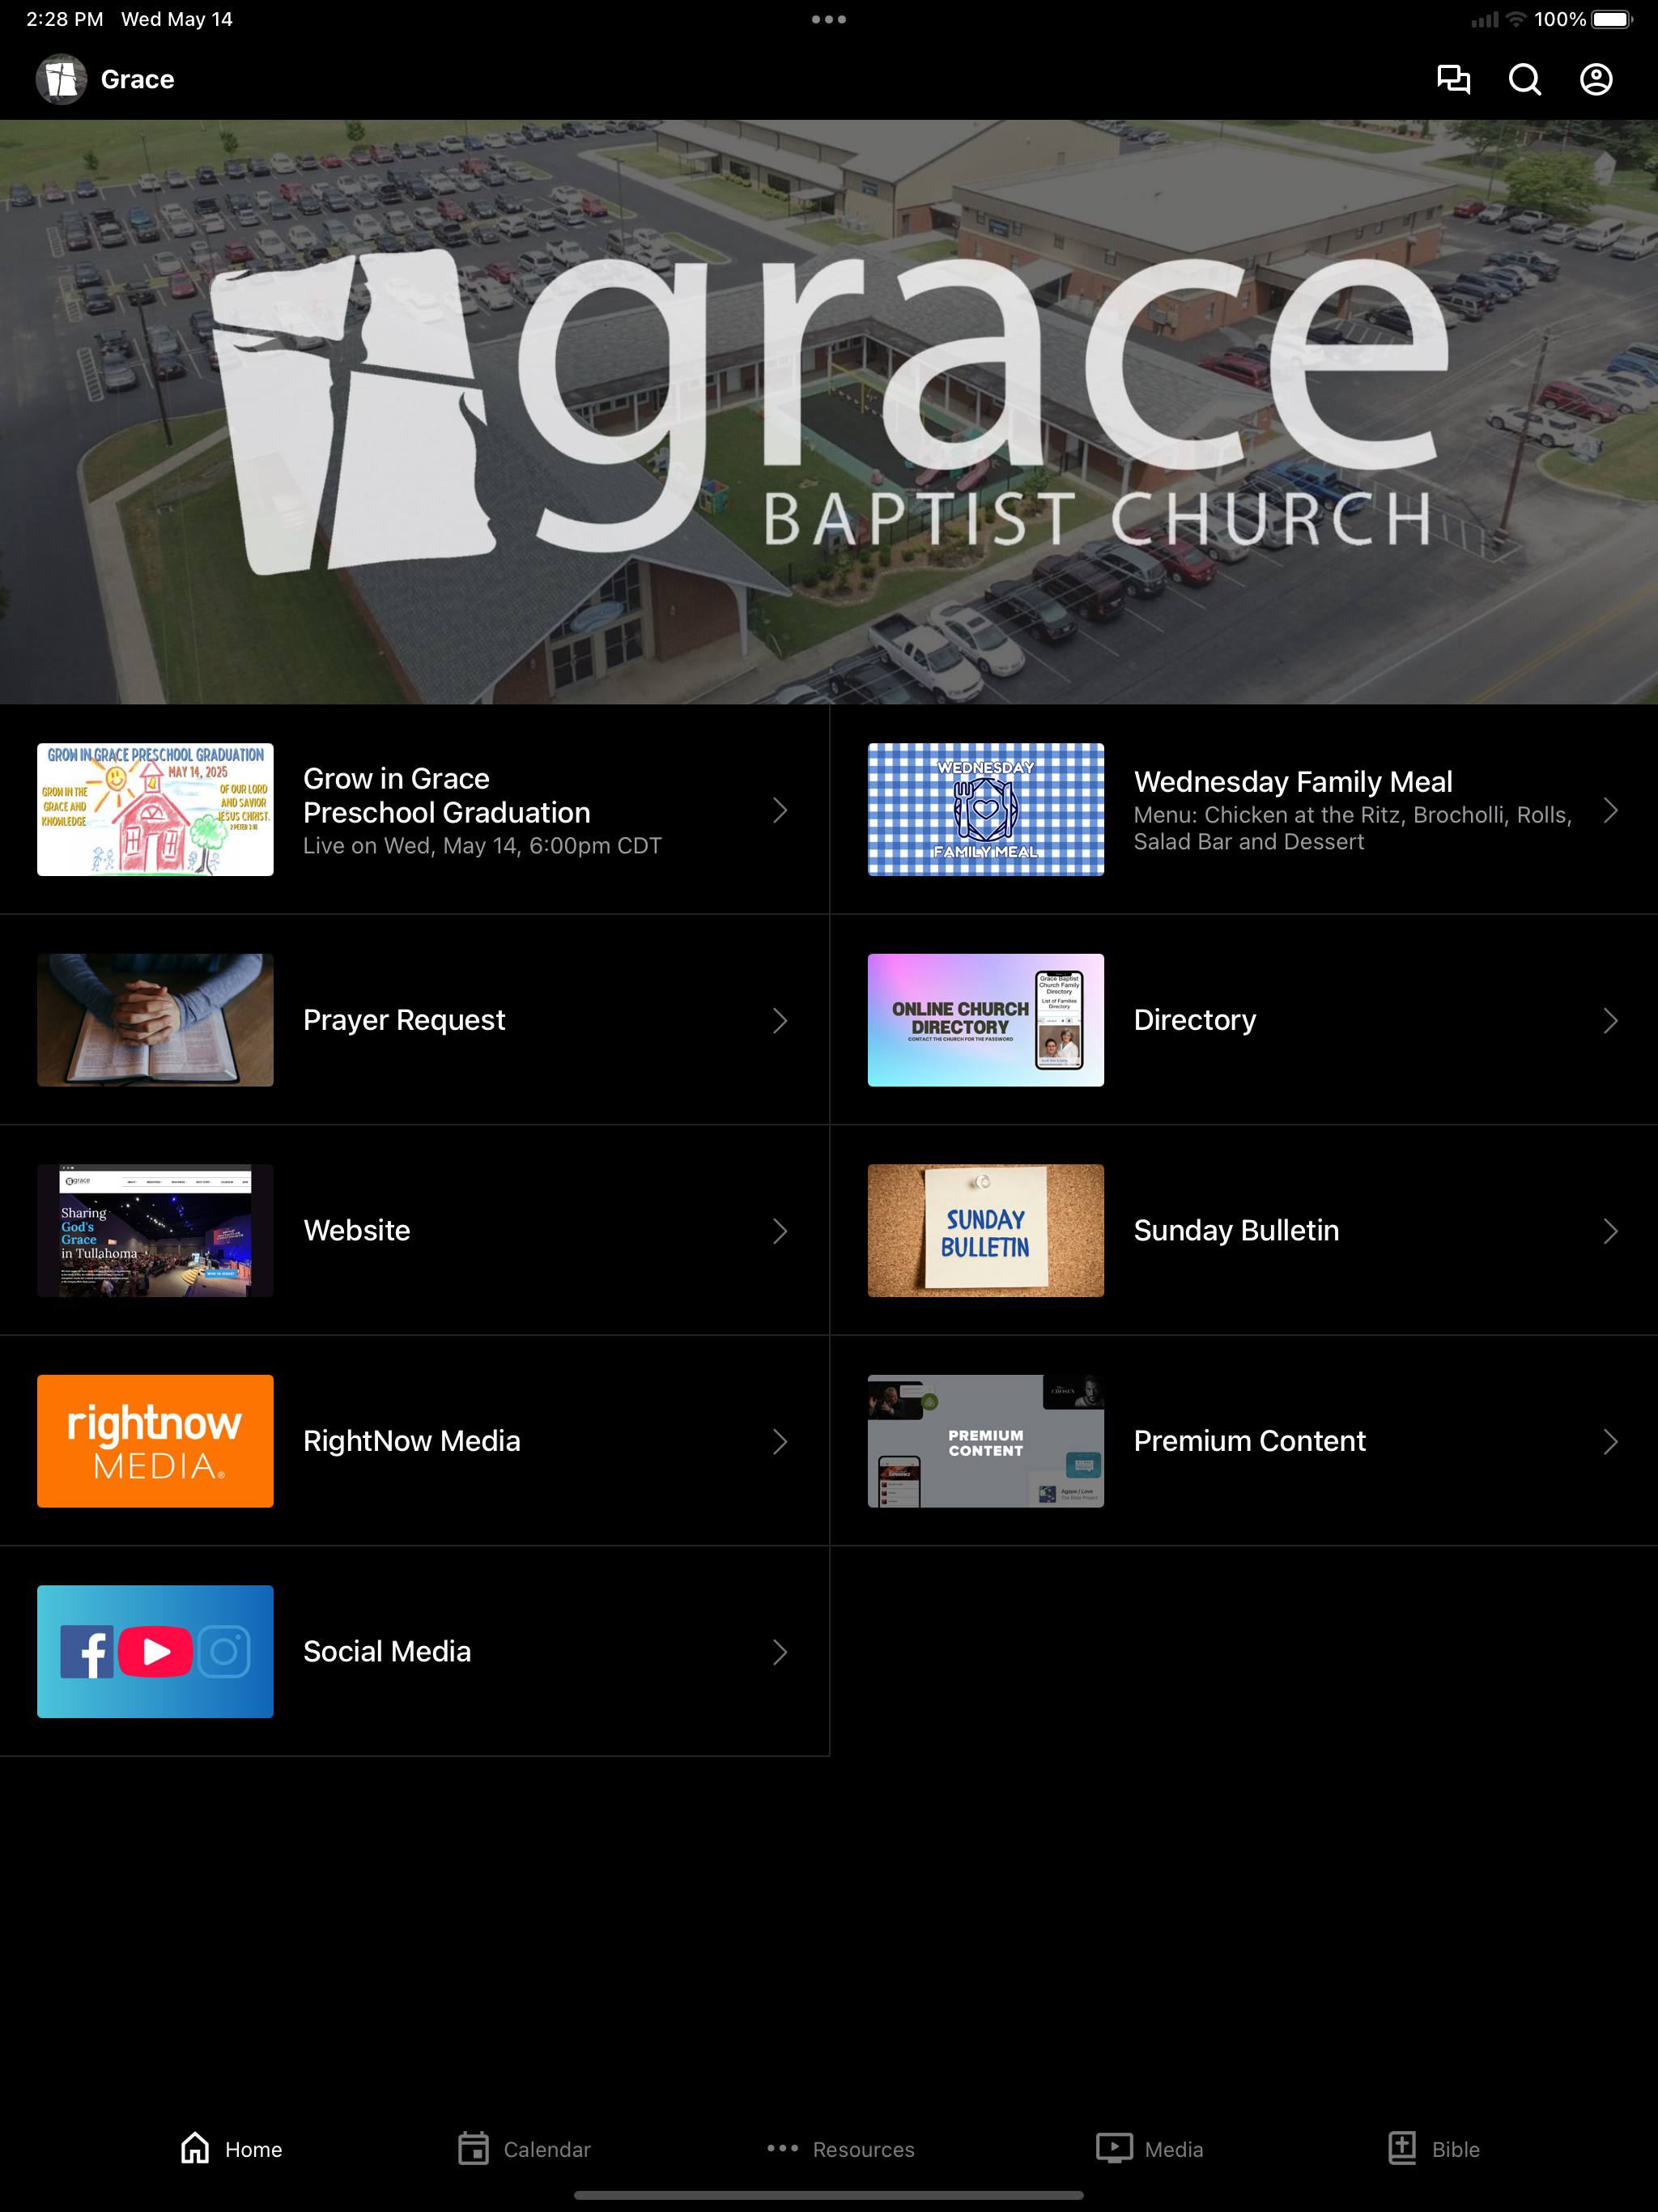Screen dimensions: 1658x2212
Task: Tap 'Live on Wed, May 14, 6:00pm CDT'
Action: click(482, 846)
